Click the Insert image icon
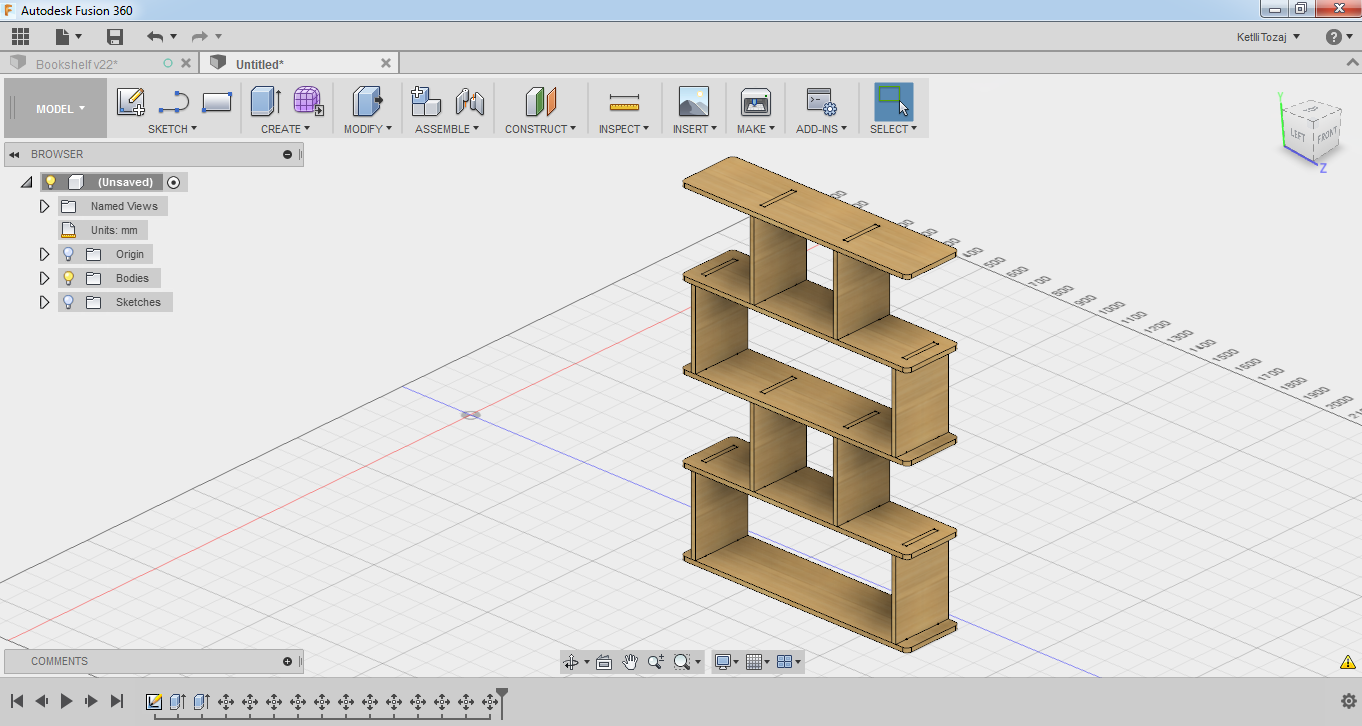The image size is (1362, 726). (x=693, y=101)
